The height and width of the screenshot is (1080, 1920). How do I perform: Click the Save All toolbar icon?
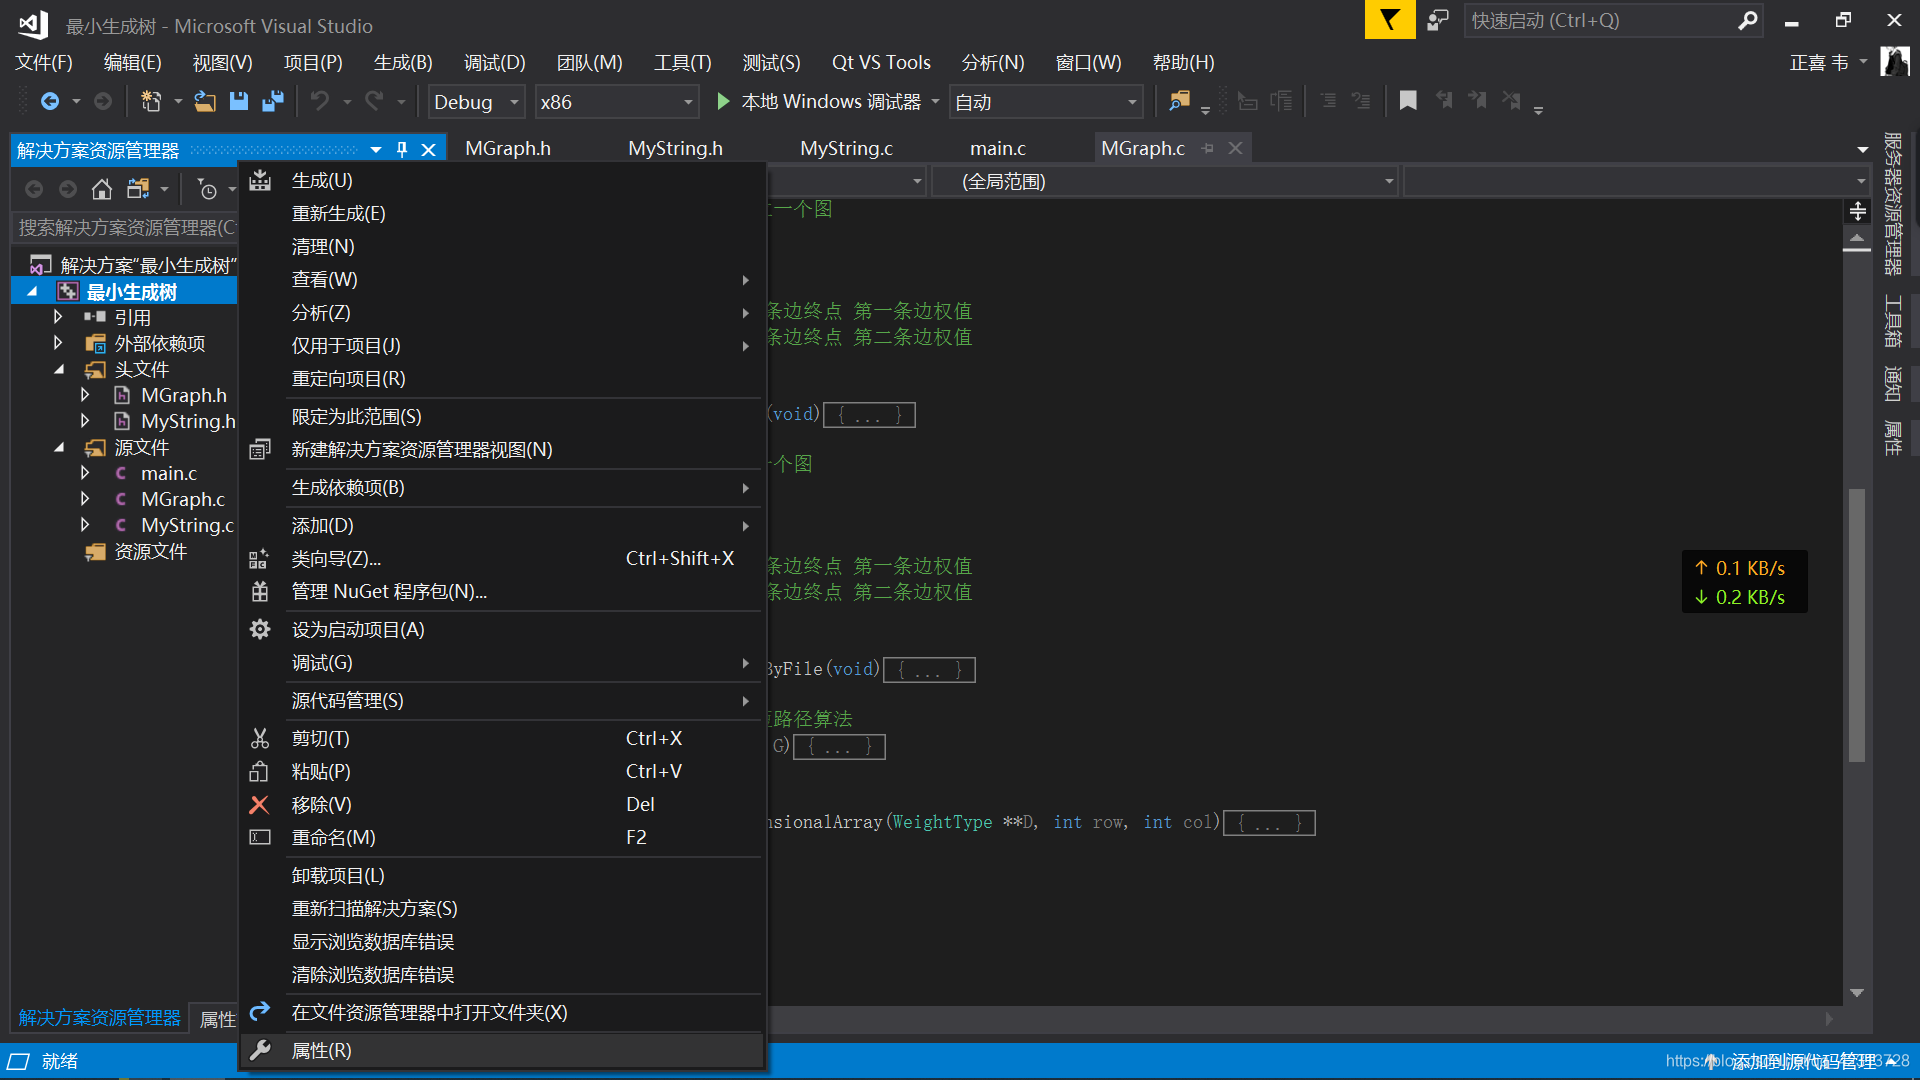(272, 101)
